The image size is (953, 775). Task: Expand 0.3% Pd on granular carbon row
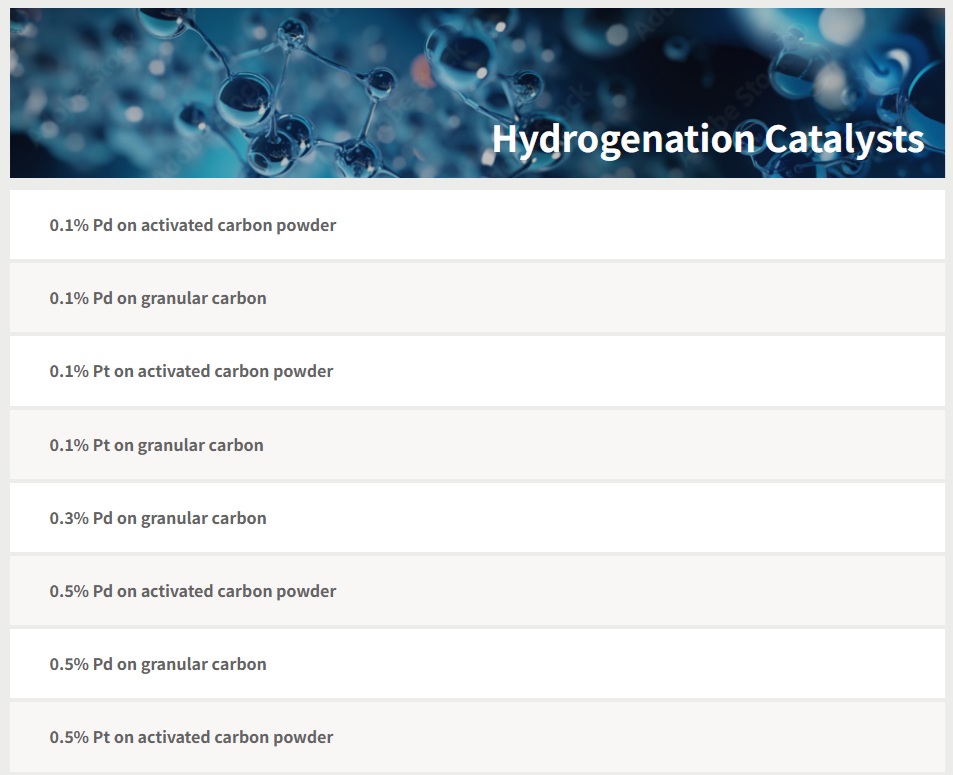[x=477, y=518]
